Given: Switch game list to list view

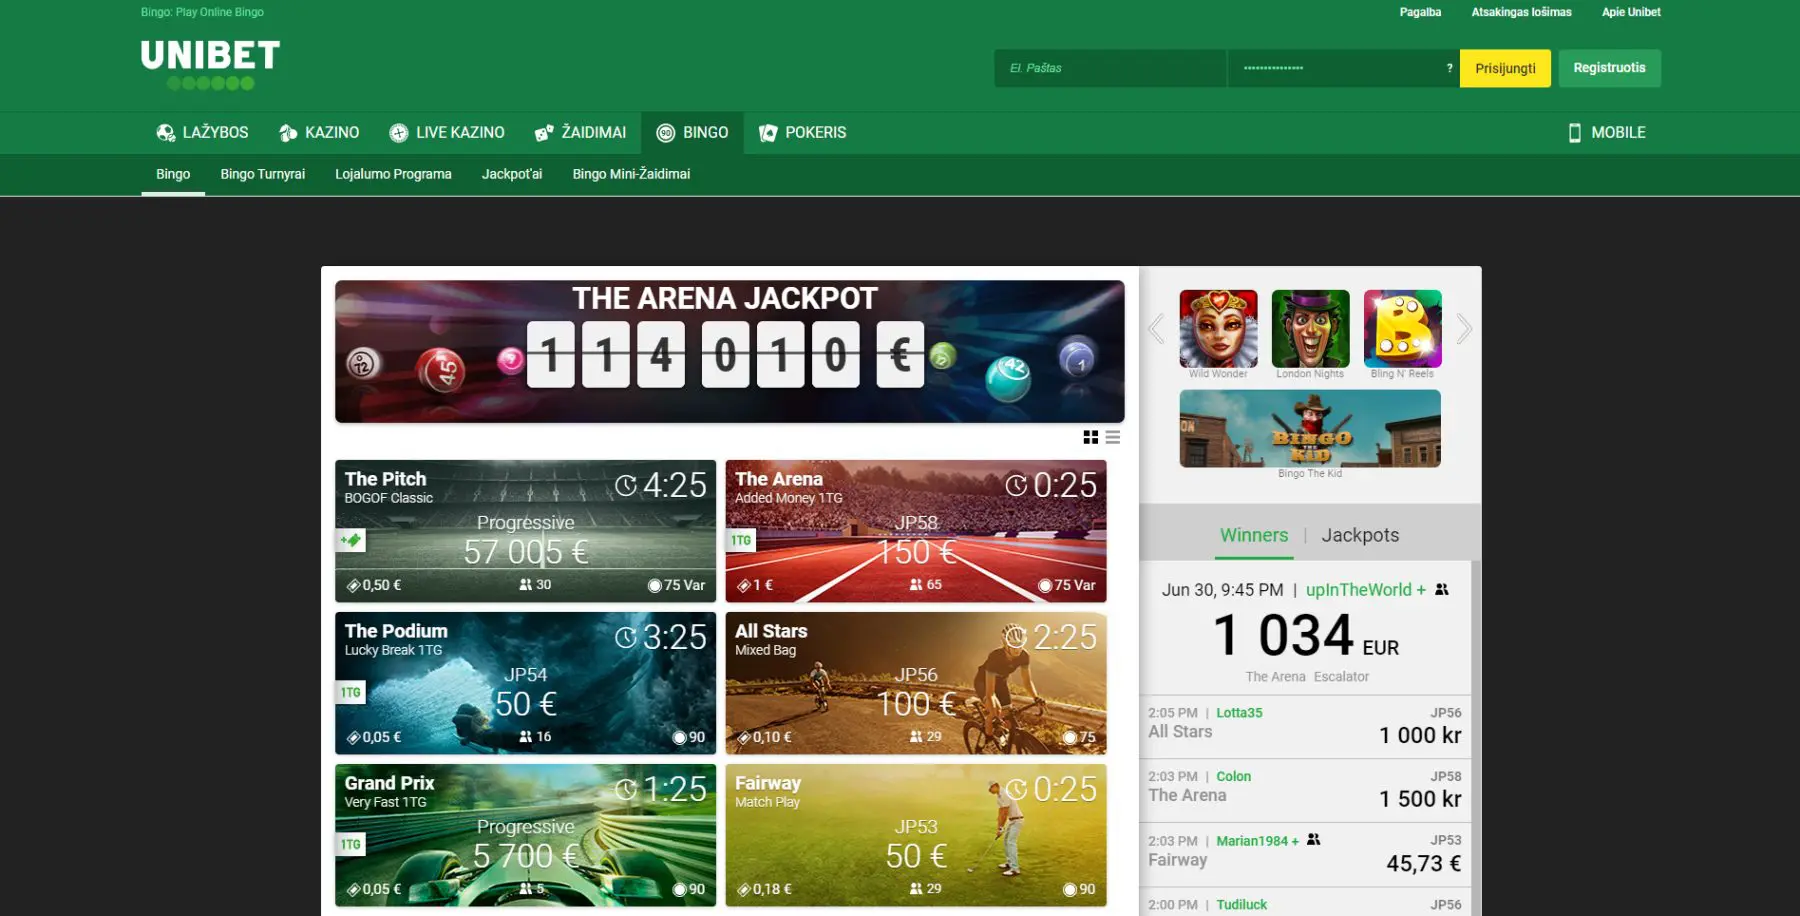Looking at the screenshot, I should coord(1113,437).
